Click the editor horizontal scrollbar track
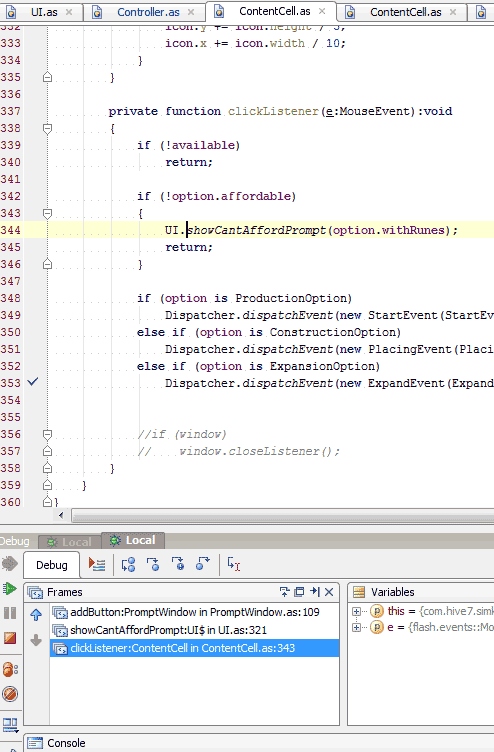This screenshot has height=752, width=494. click(283, 516)
